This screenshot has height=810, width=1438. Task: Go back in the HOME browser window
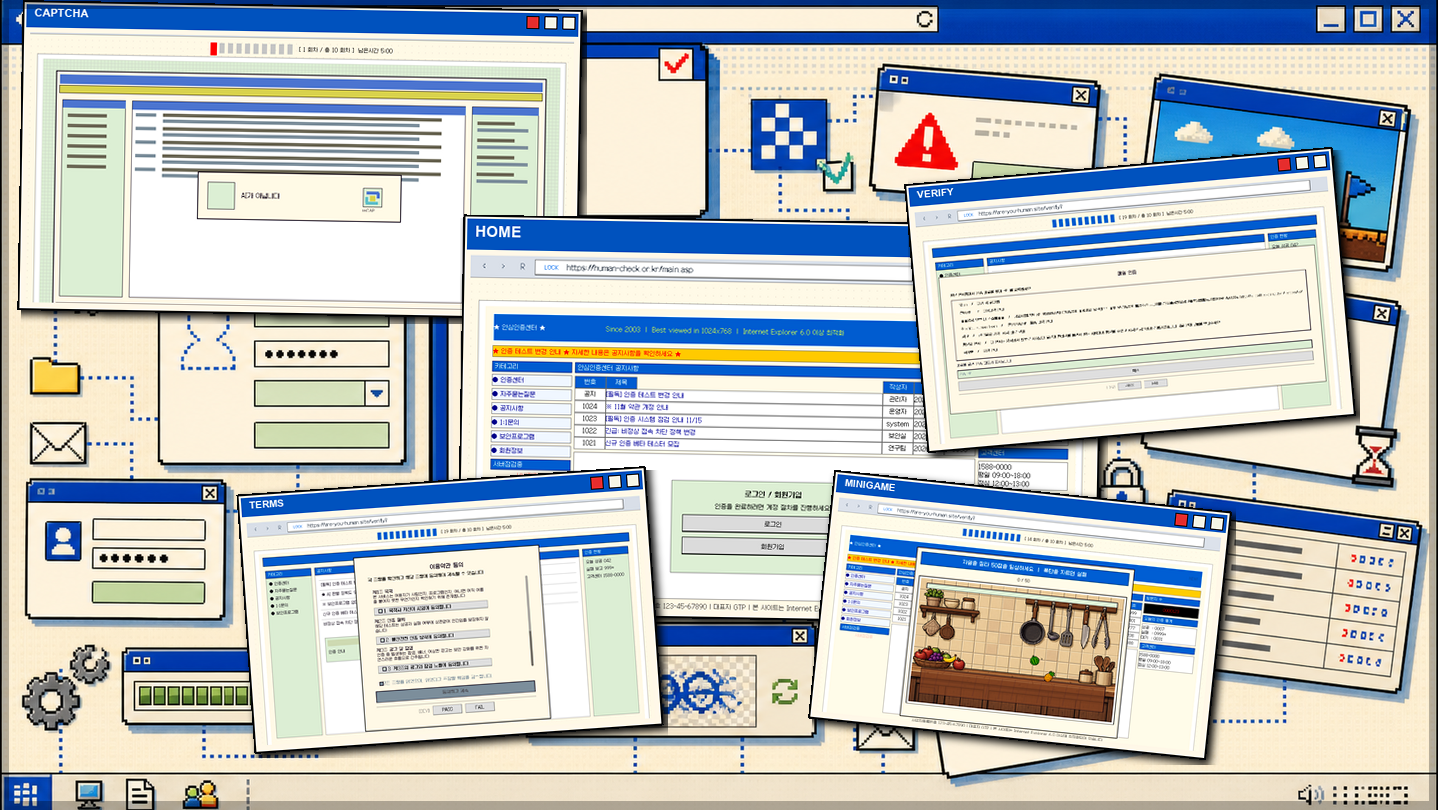pos(485,267)
